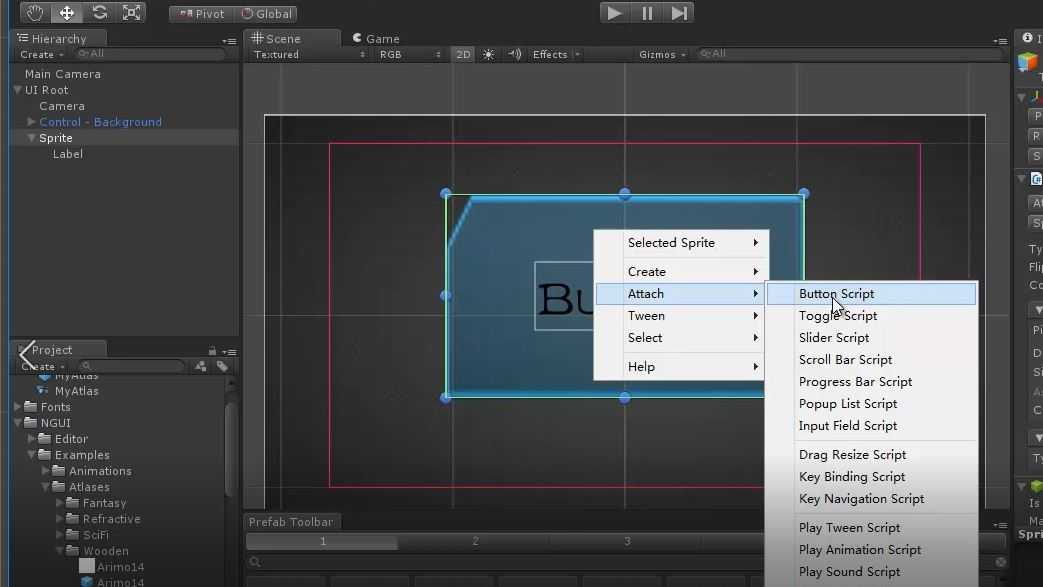This screenshot has width=1043, height=587.
Task: Toggle the 2D scene view
Action: (463, 55)
